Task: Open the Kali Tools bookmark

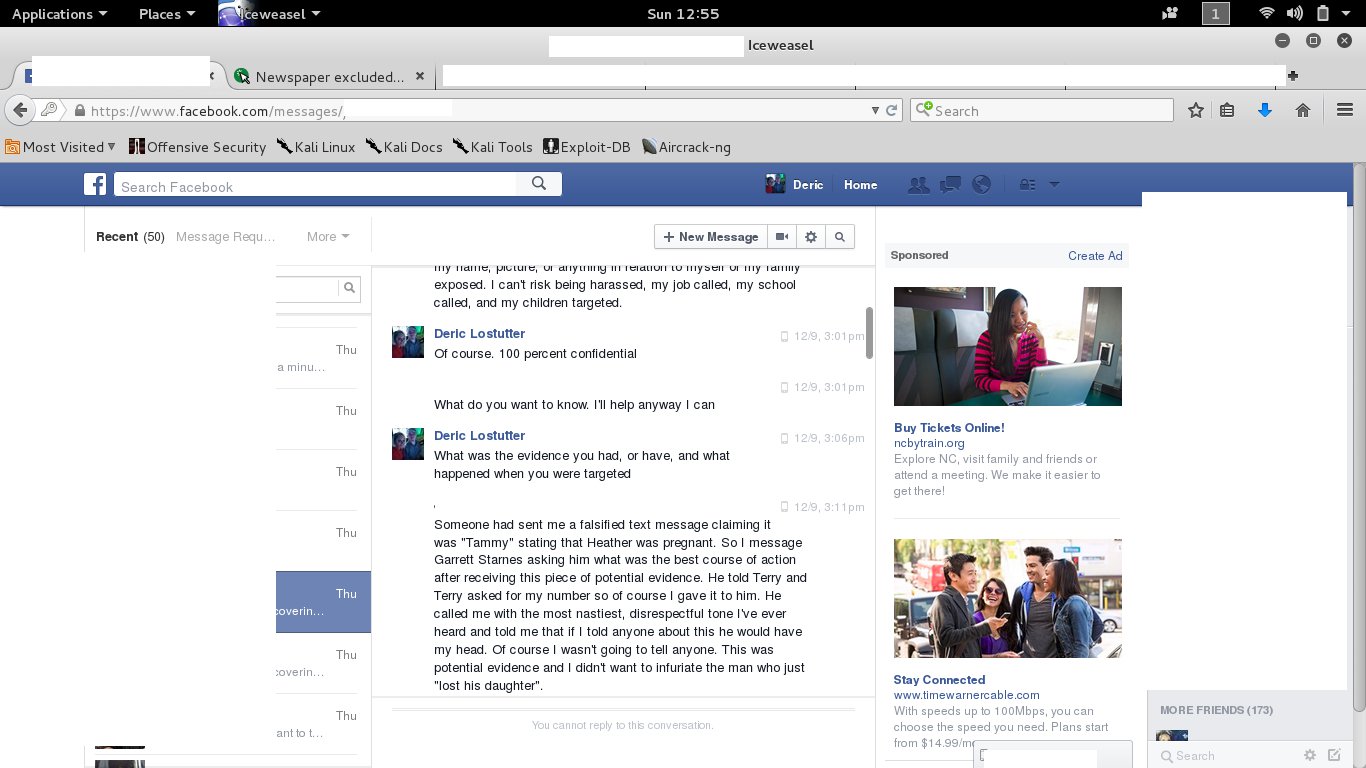Action: pyautogui.click(x=492, y=147)
